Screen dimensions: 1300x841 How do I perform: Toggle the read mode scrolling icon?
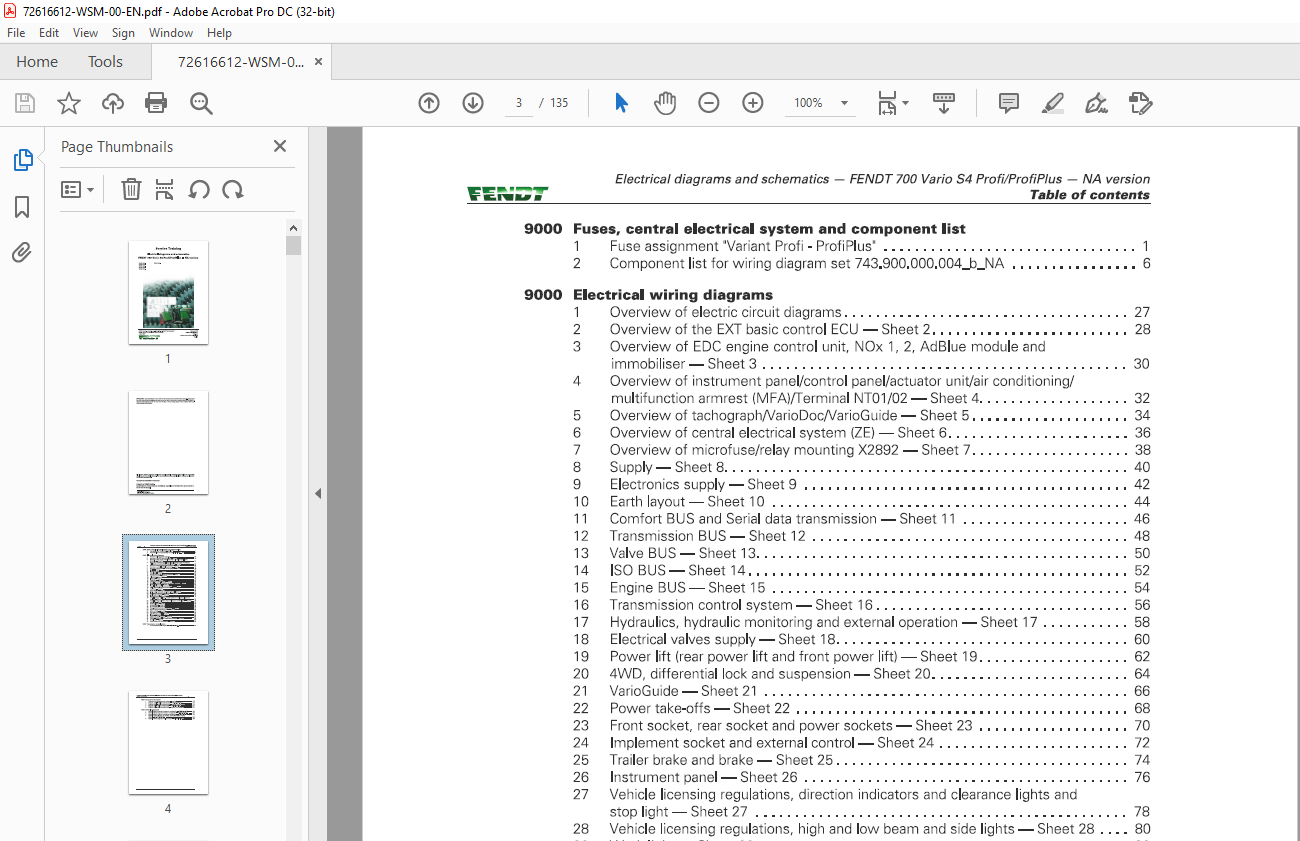944,103
